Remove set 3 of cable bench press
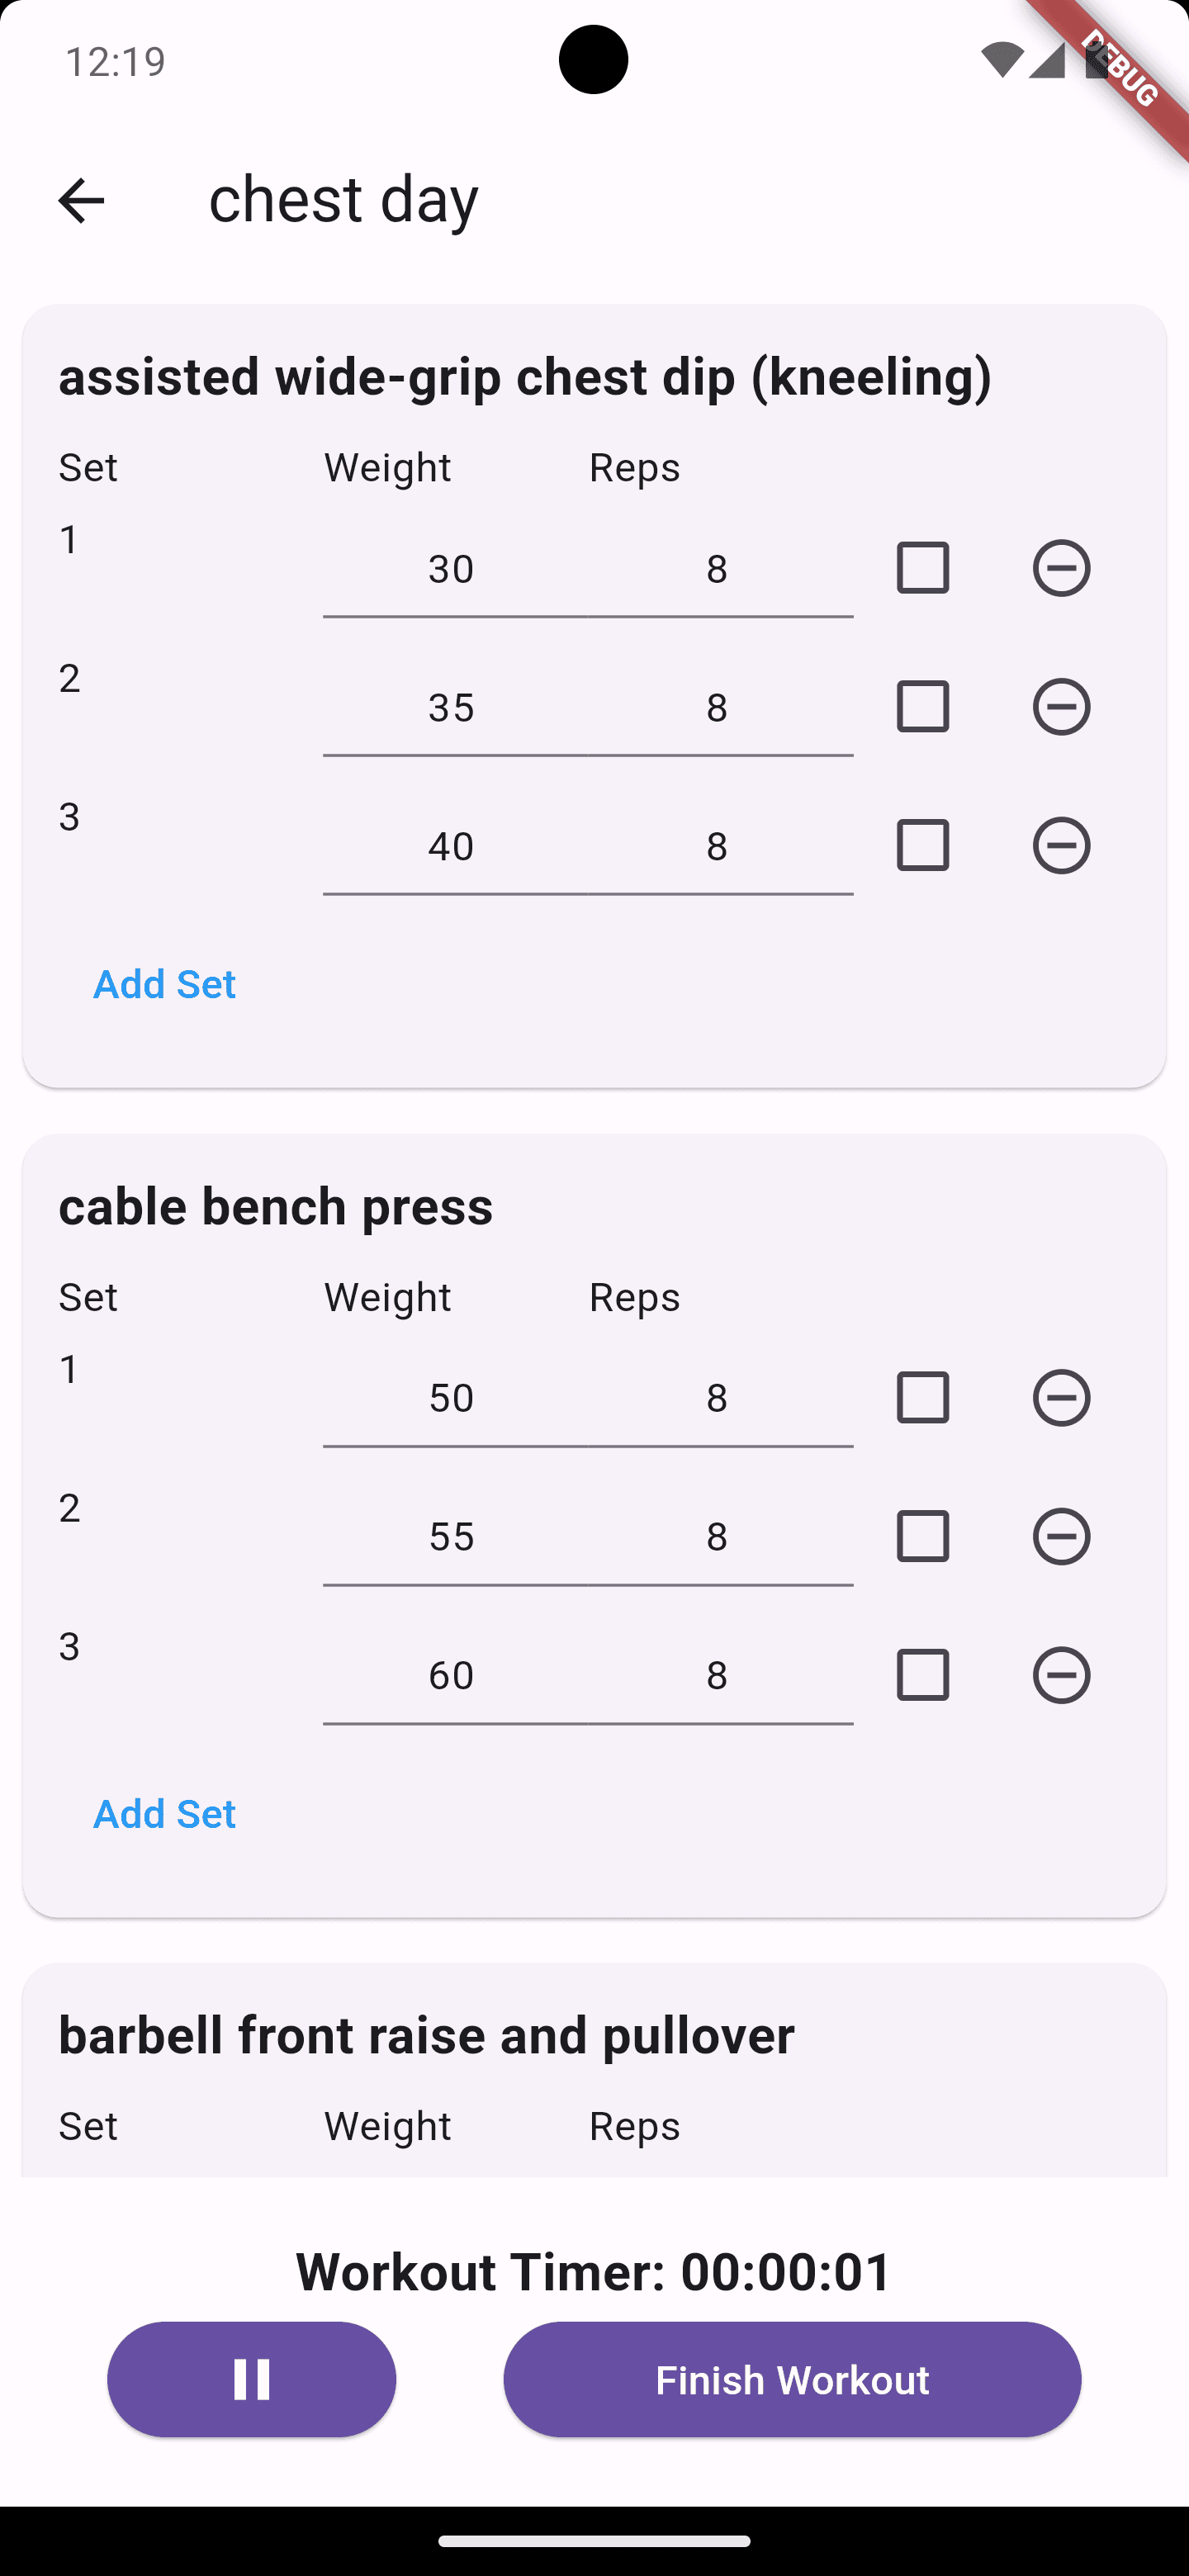 pos(1061,1674)
